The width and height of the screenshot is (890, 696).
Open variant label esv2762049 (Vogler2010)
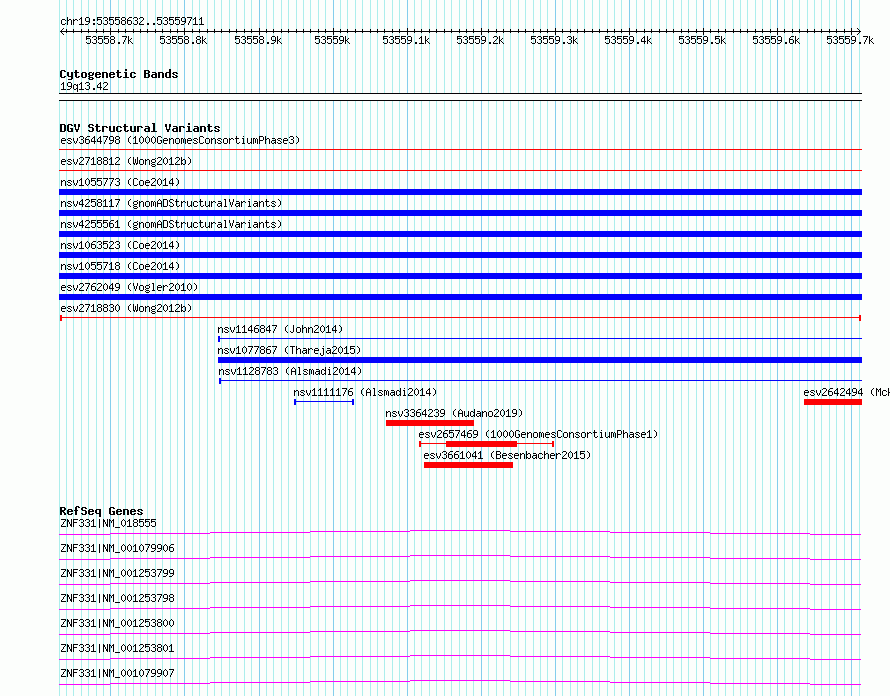pyautogui.click(x=129, y=287)
